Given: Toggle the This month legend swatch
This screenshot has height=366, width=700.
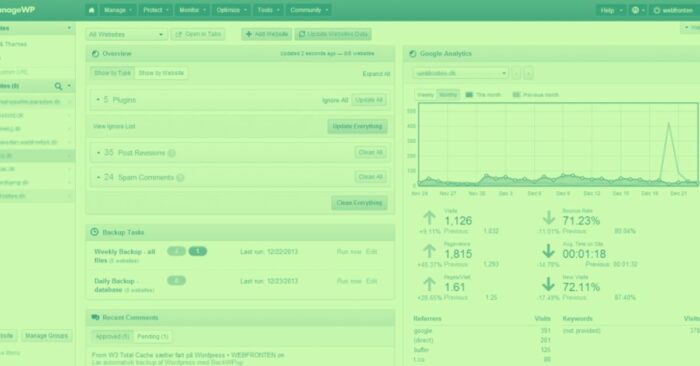Looking at the screenshot, I should [x=469, y=95].
